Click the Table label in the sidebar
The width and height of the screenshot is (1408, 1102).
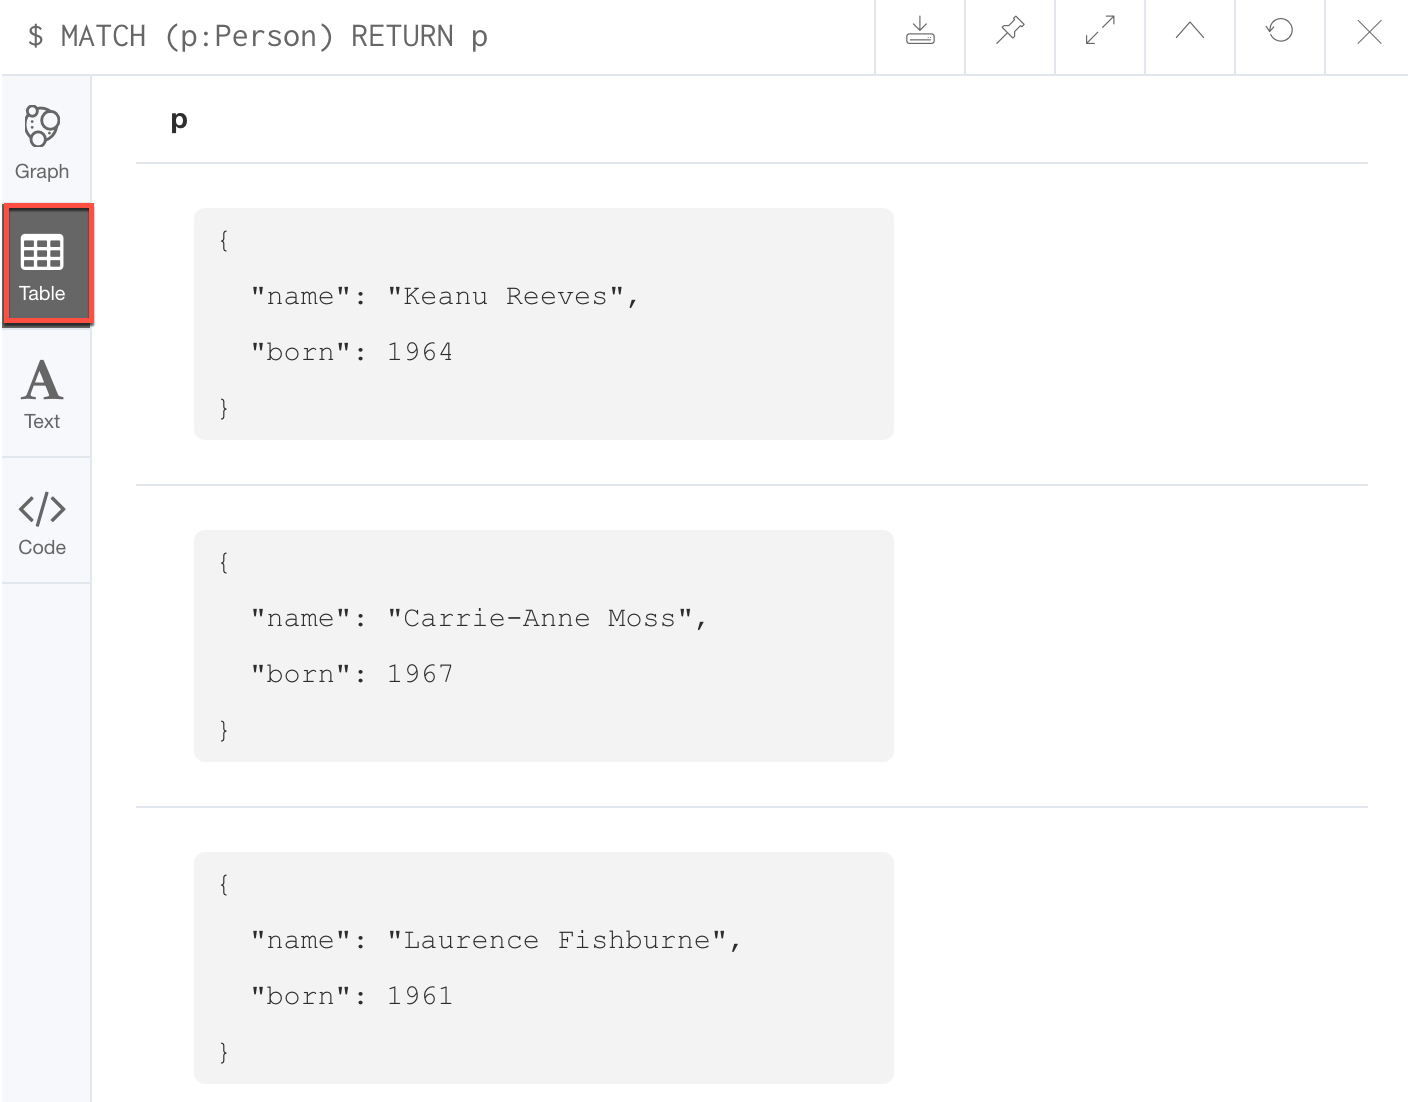(x=41, y=293)
